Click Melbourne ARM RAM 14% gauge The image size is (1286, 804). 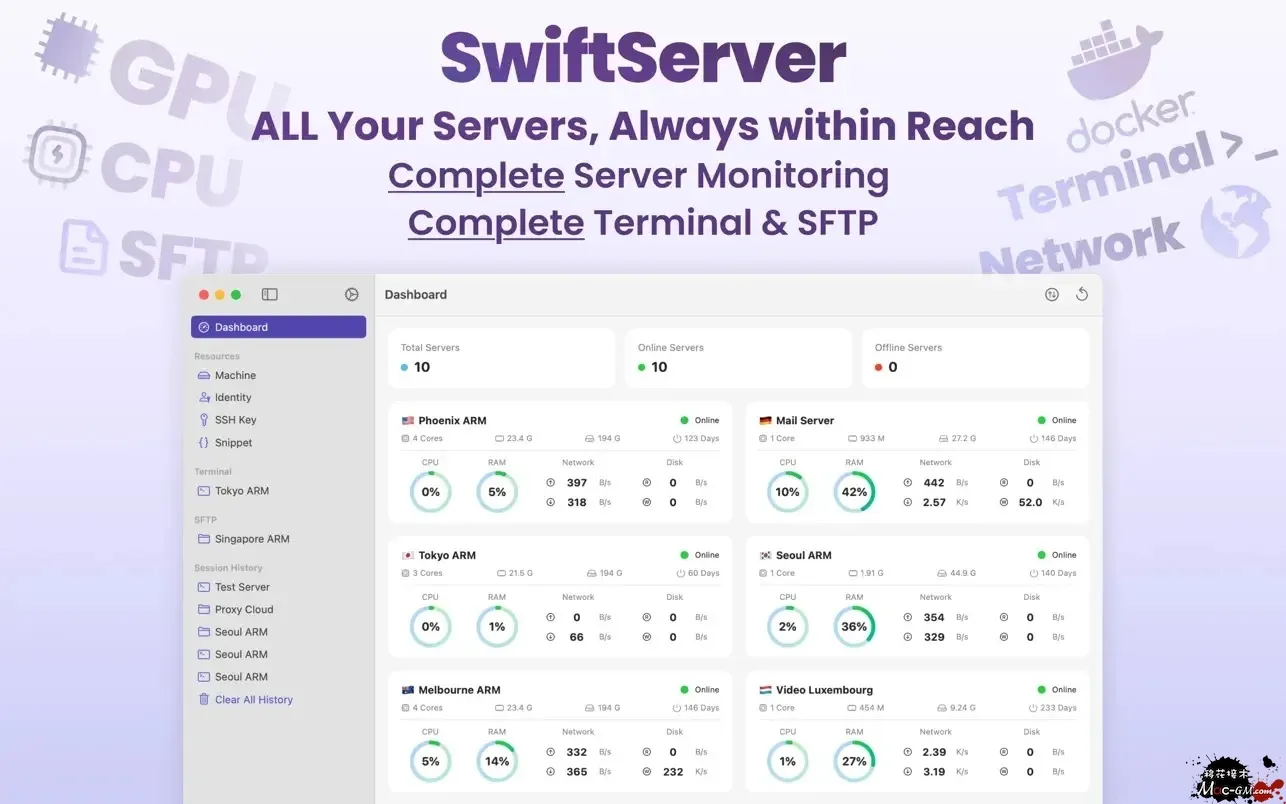pos(497,761)
